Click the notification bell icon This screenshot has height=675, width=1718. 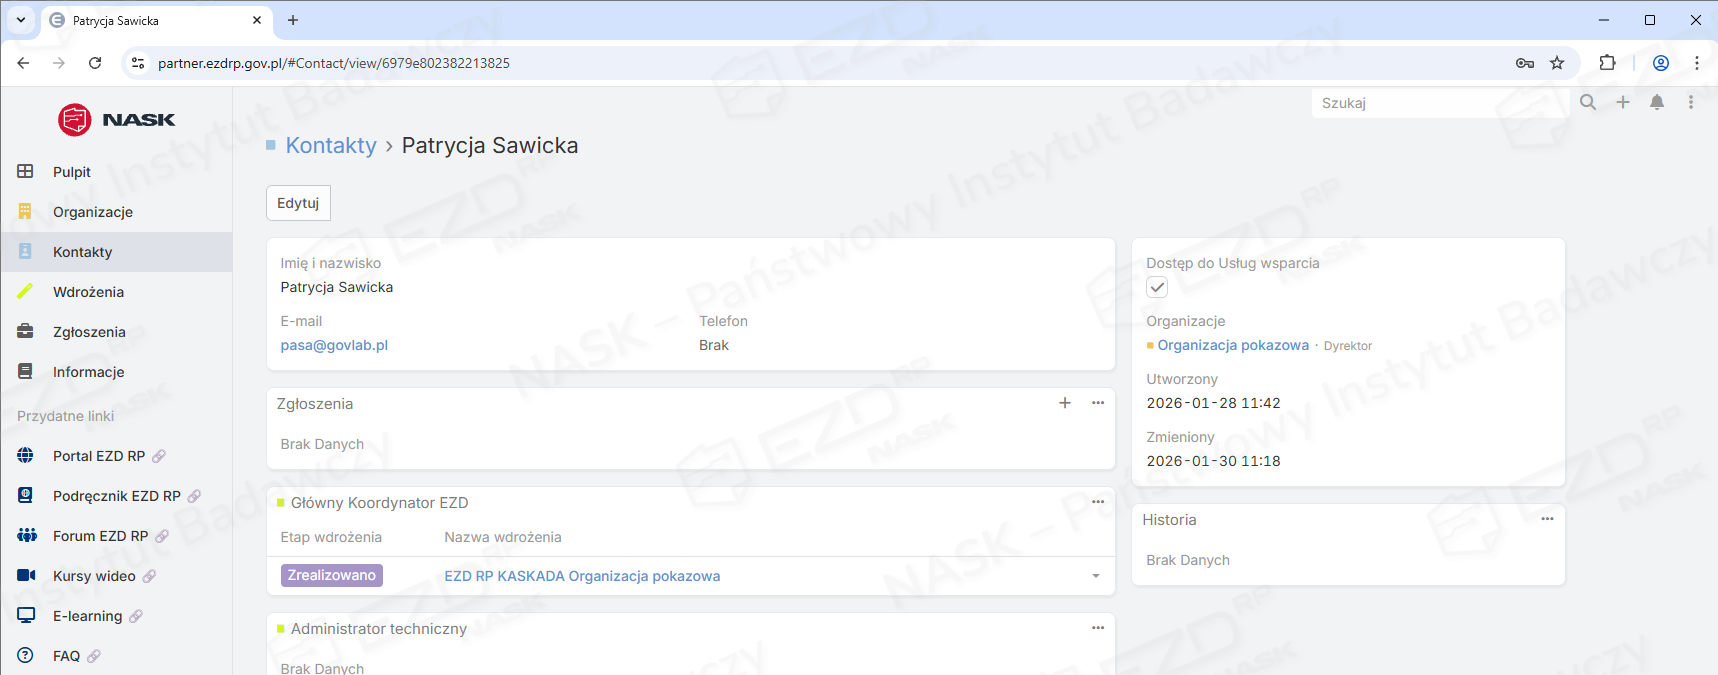pos(1657,102)
